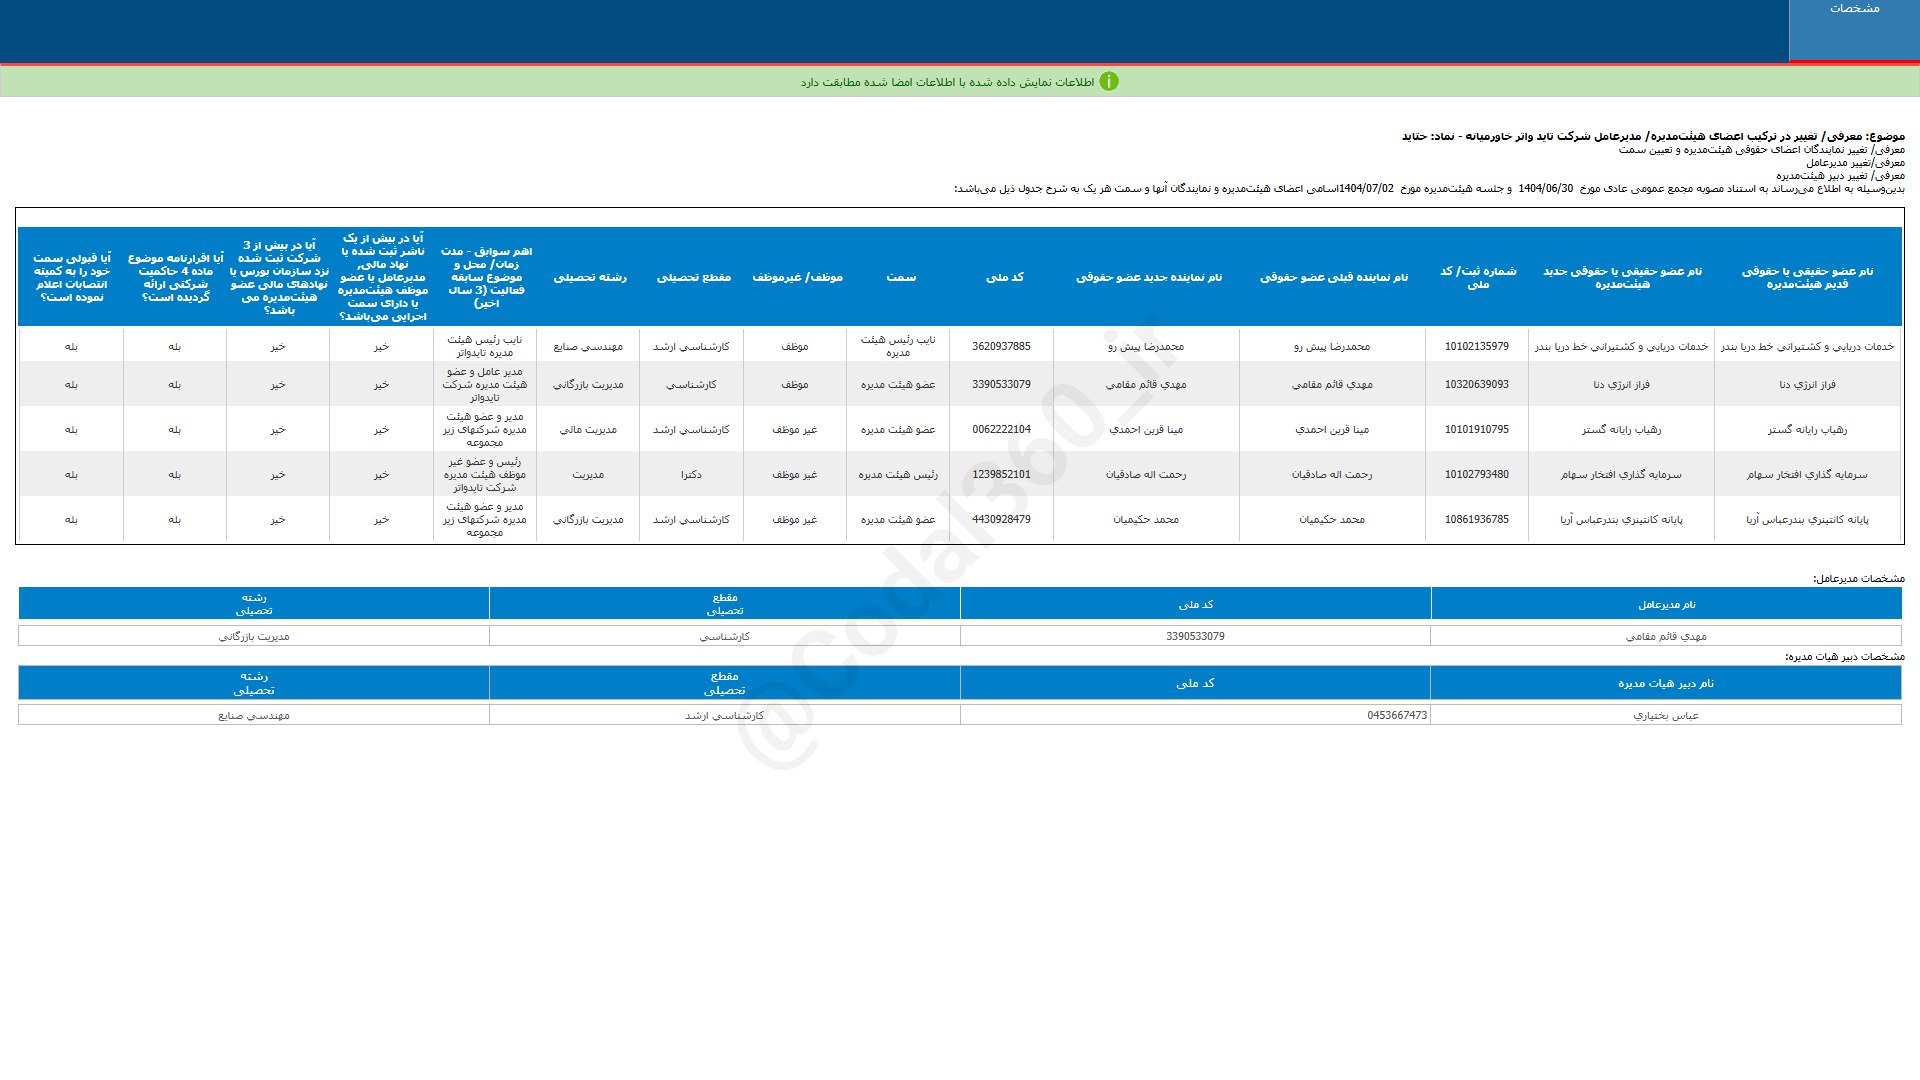Select national code 4430928479 cell

click(1001, 519)
